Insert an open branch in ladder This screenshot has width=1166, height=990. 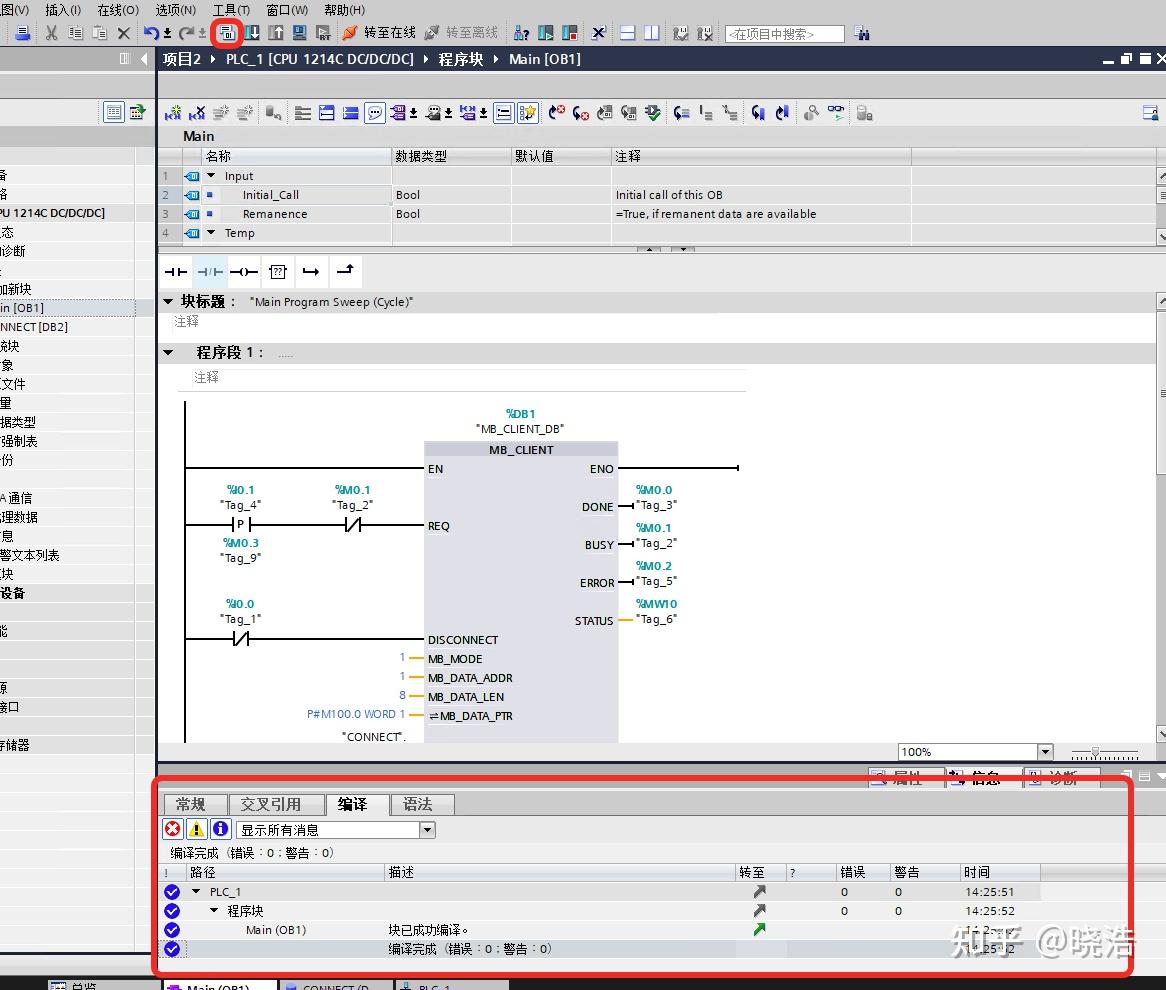(311, 271)
